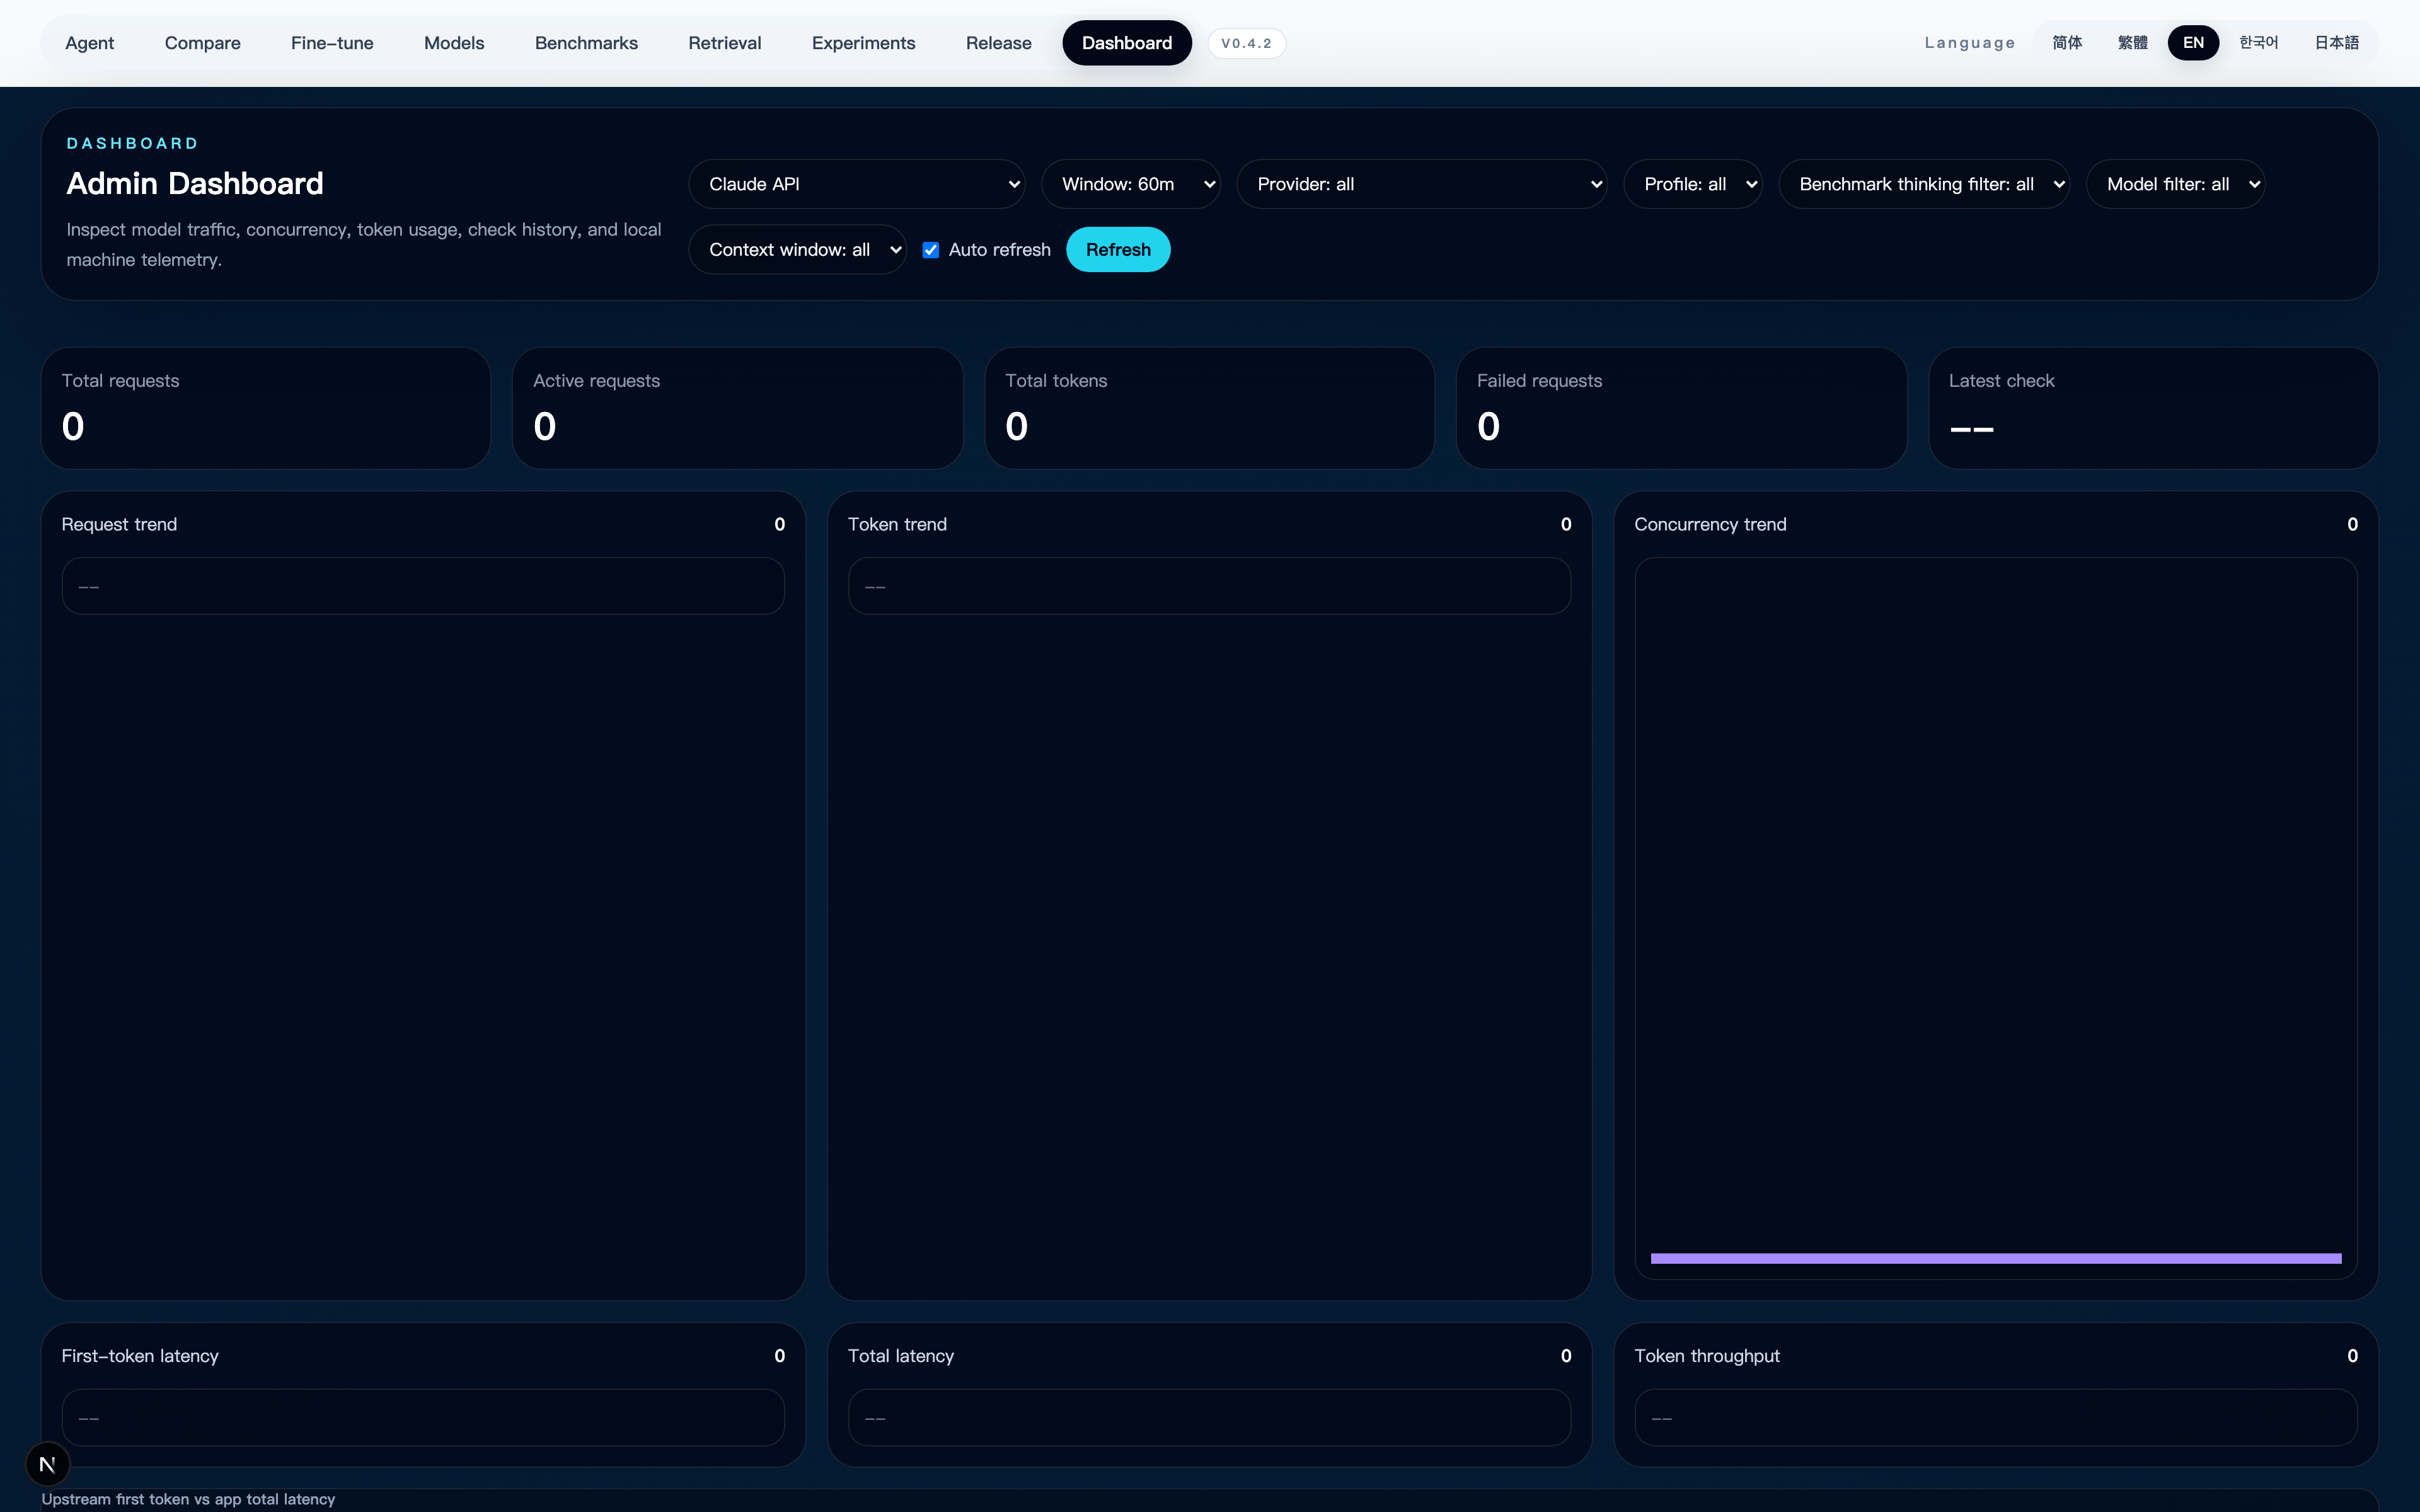
Task: Click the Request trend title
Action: (119, 524)
